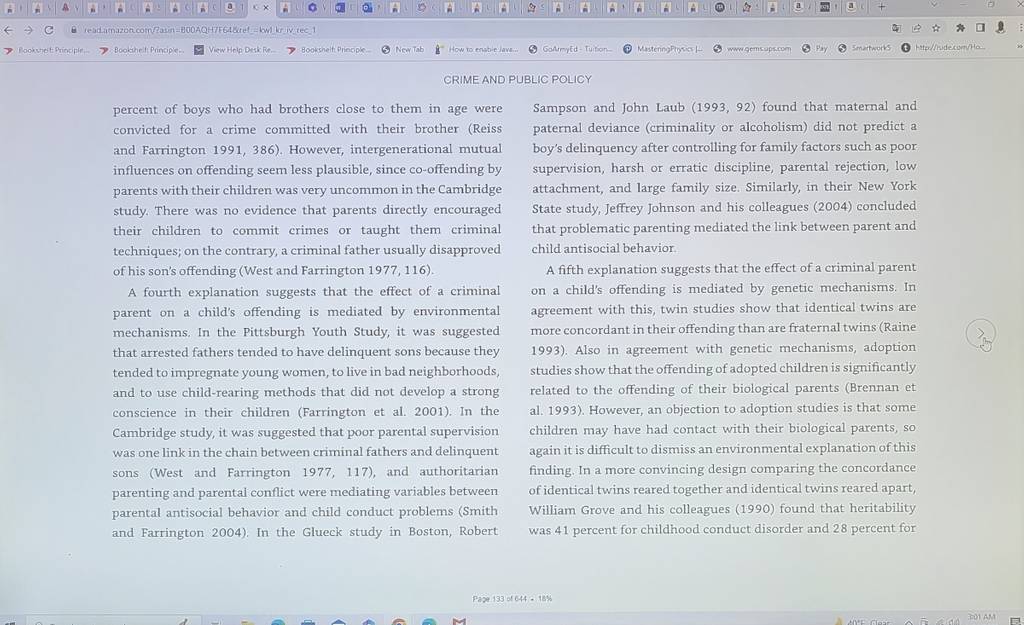
Task: Open the Chrome three-dot menu
Action: pos(1019,27)
